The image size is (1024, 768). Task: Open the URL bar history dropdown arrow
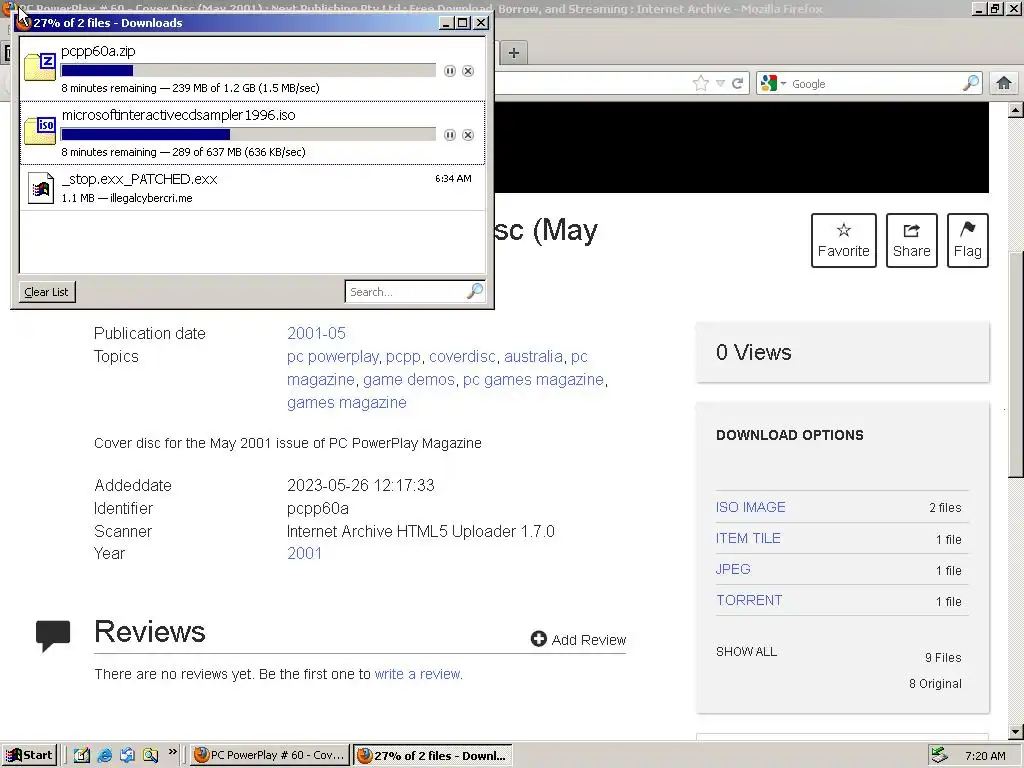(x=720, y=84)
